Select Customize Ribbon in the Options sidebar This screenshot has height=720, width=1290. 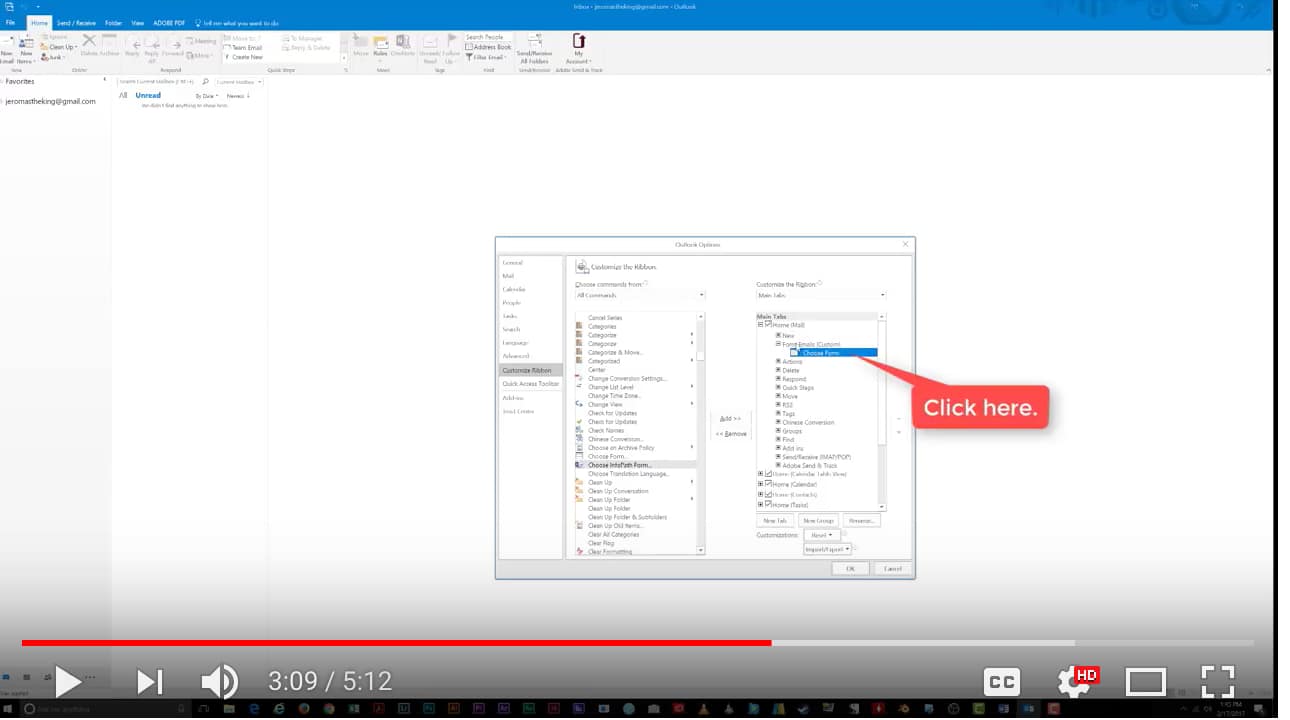[530, 369]
